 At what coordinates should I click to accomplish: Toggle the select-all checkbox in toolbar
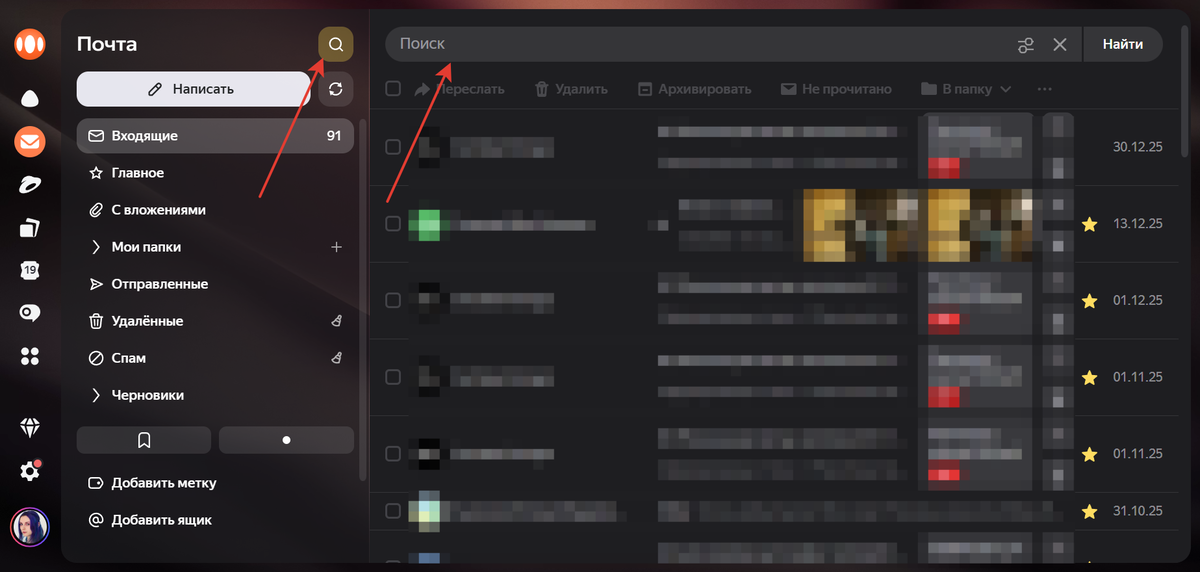point(393,89)
